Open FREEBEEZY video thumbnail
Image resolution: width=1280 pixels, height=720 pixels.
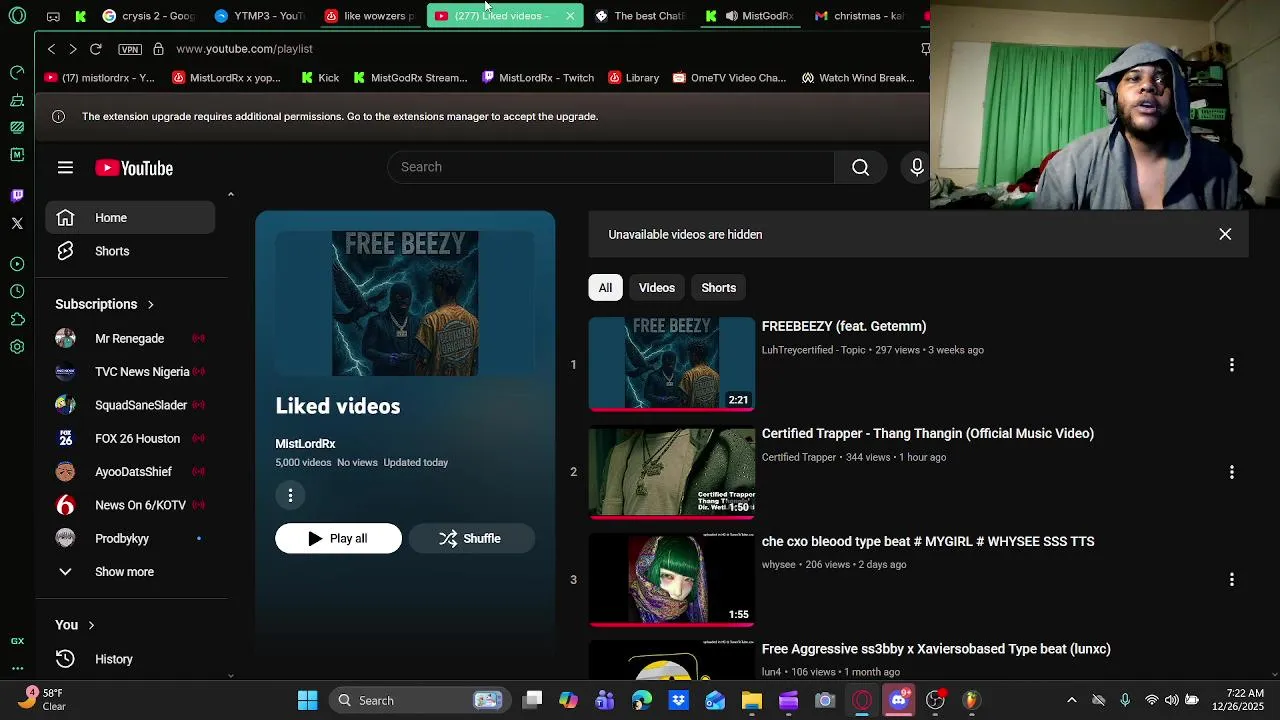coord(672,364)
